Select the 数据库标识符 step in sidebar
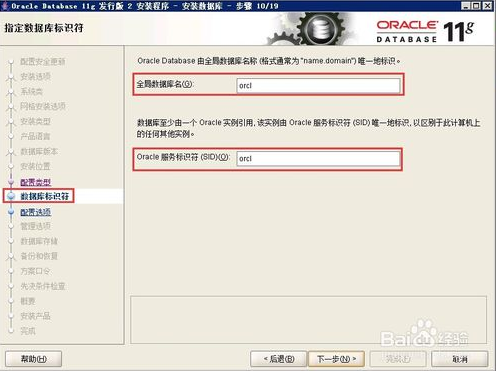The width and height of the screenshot is (496, 371). point(45,196)
